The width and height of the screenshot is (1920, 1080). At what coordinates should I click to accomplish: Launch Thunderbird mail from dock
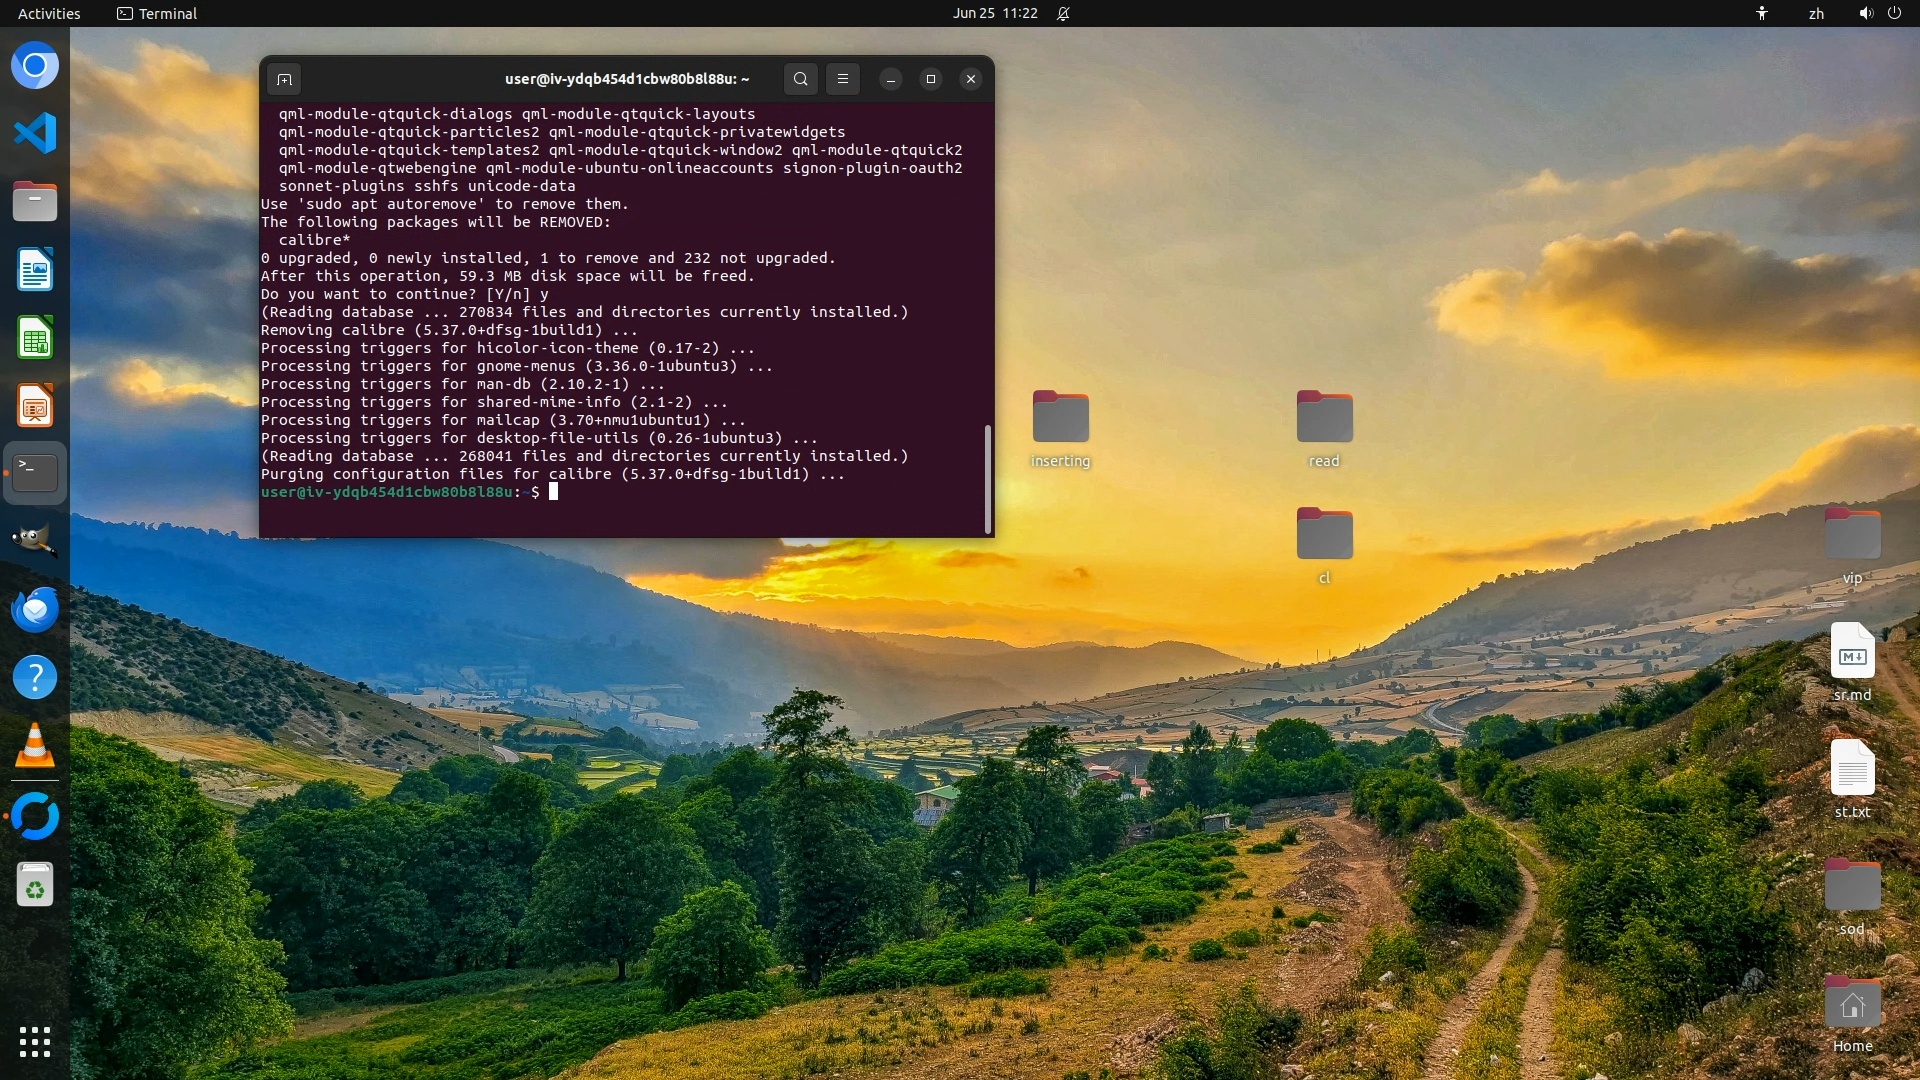point(35,609)
